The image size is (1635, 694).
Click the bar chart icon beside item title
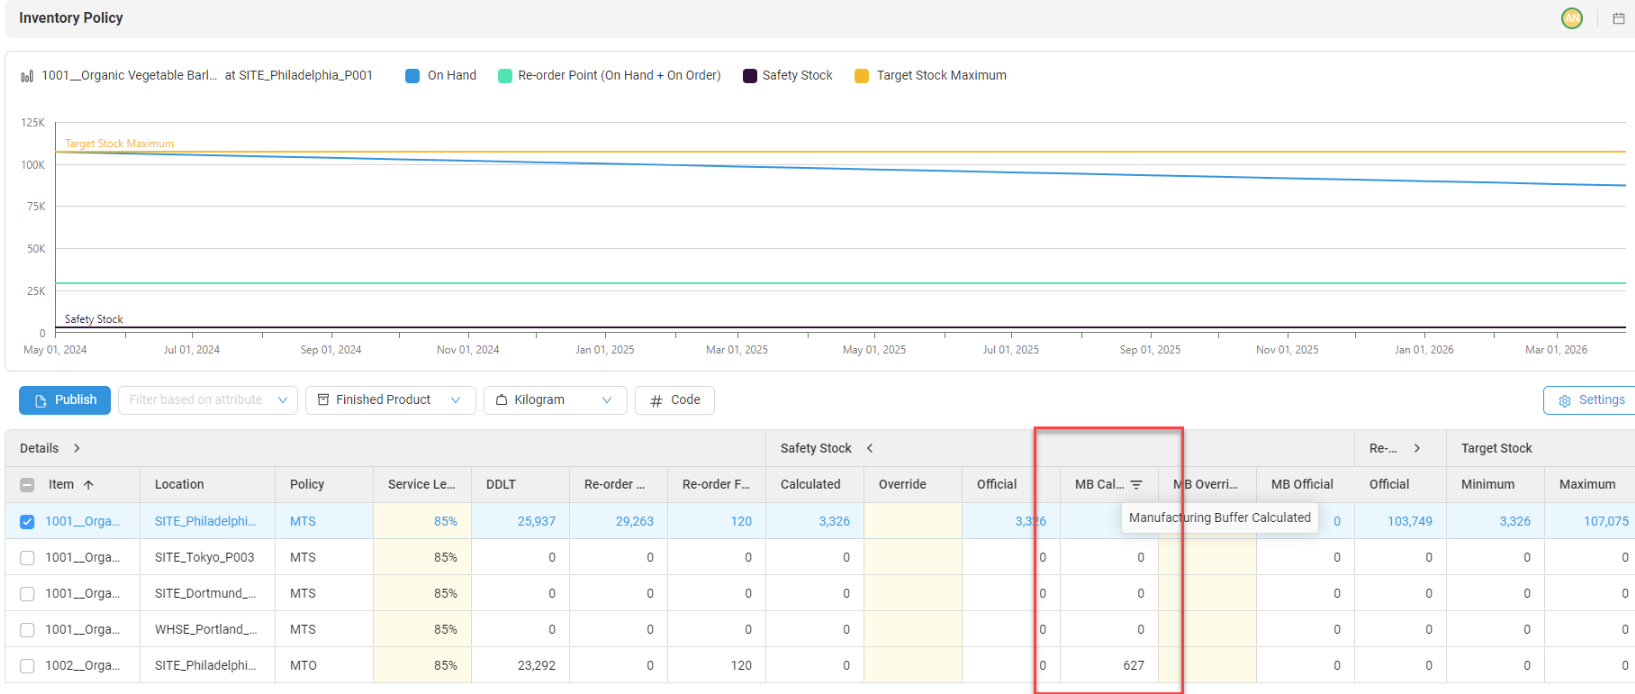click(x=28, y=76)
